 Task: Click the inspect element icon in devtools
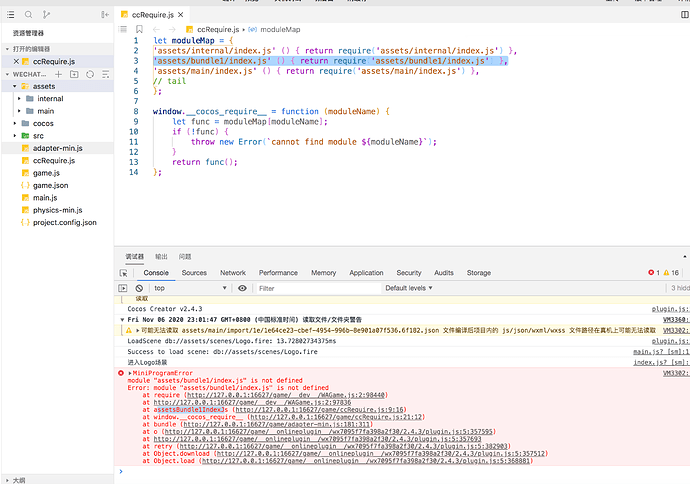point(124,273)
